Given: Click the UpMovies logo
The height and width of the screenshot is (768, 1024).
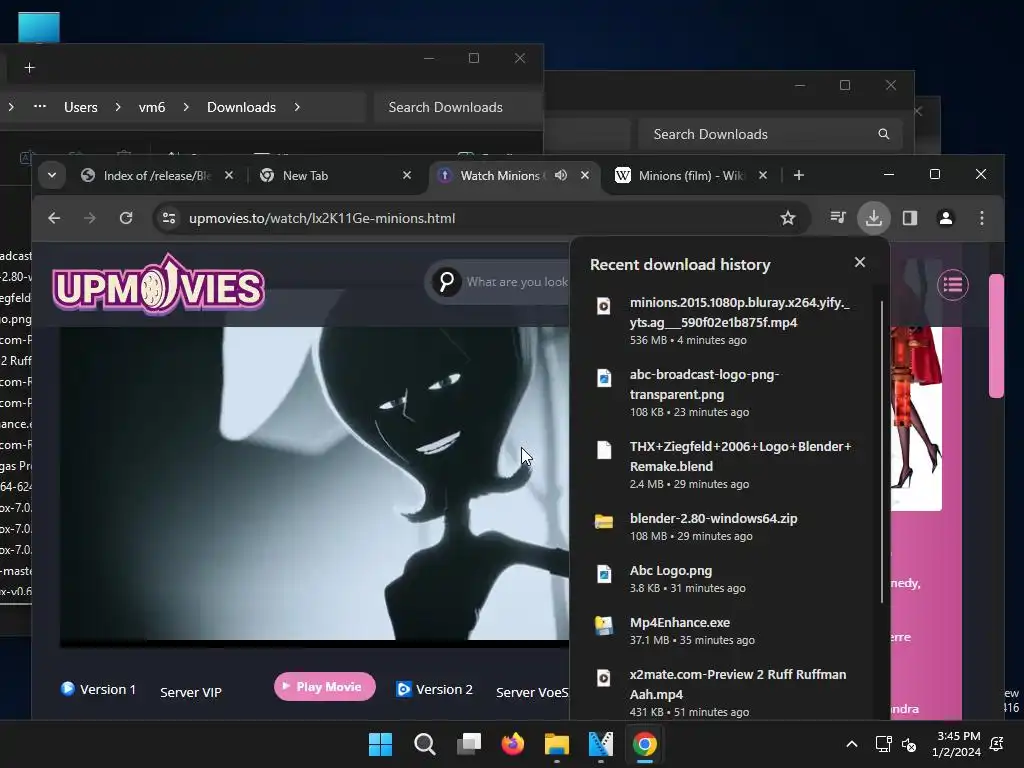Looking at the screenshot, I should pos(159,285).
